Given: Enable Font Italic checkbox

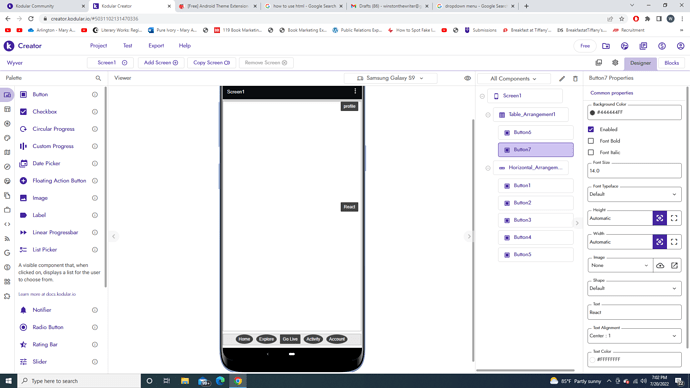Looking at the screenshot, I should pyautogui.click(x=591, y=152).
